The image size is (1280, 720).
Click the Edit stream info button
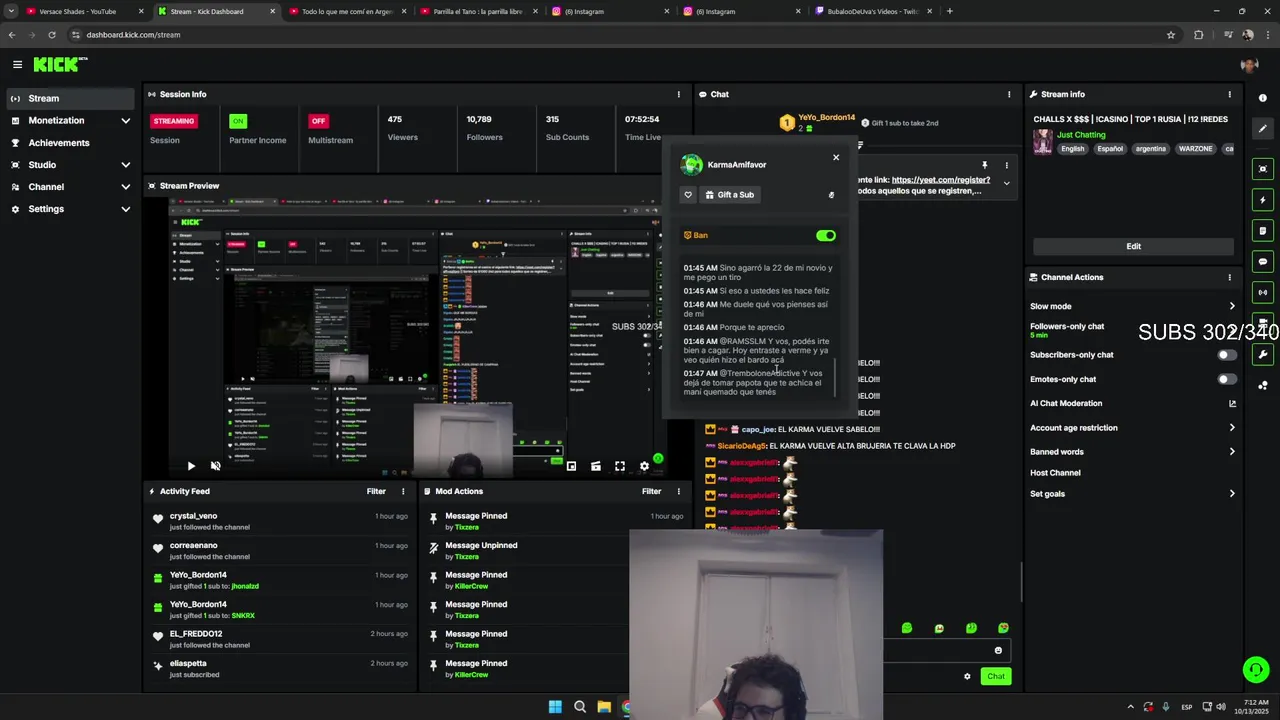point(1133,246)
